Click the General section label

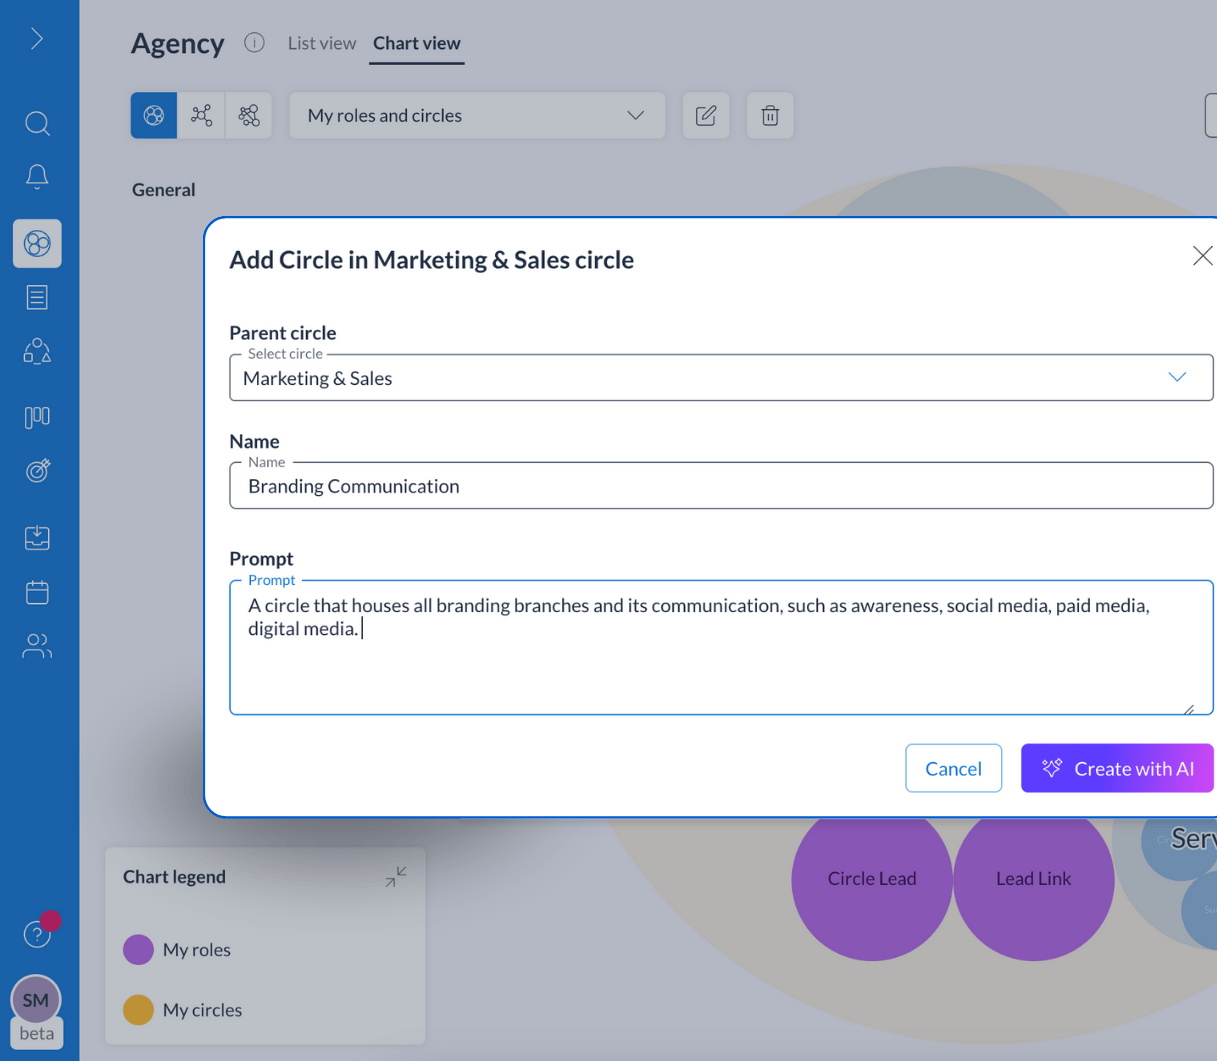(164, 190)
